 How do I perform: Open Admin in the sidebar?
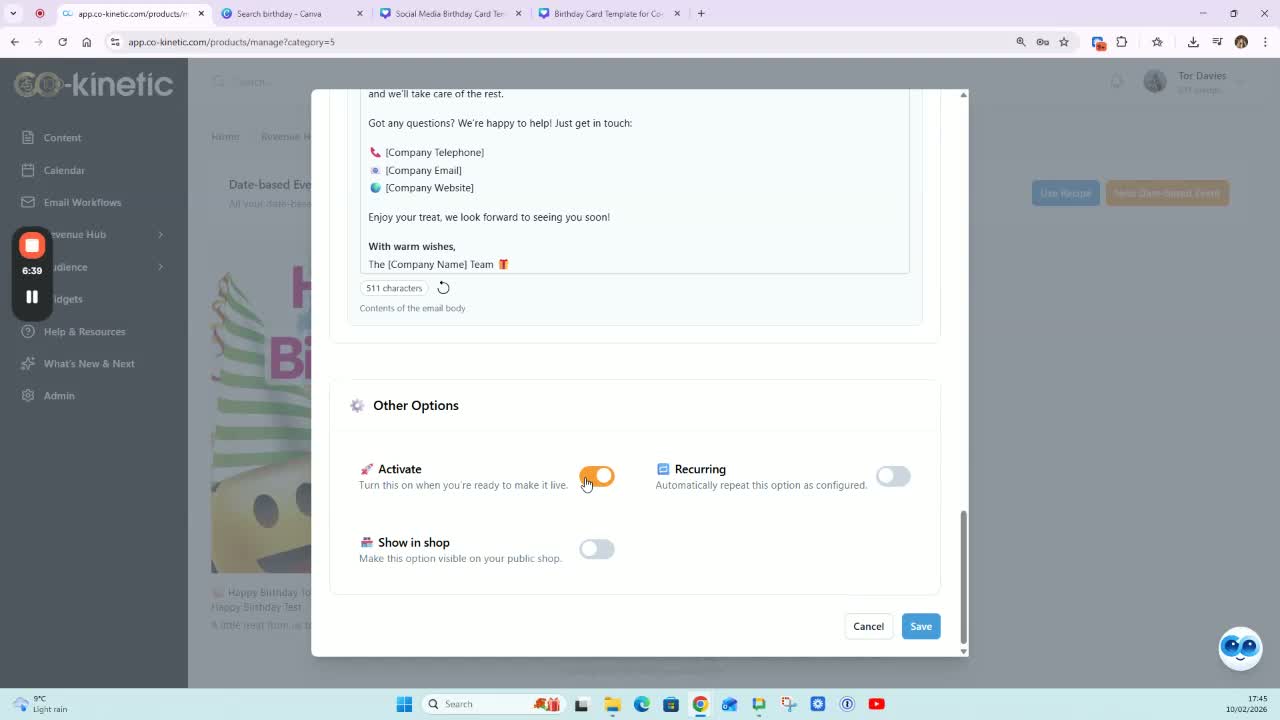click(59, 395)
